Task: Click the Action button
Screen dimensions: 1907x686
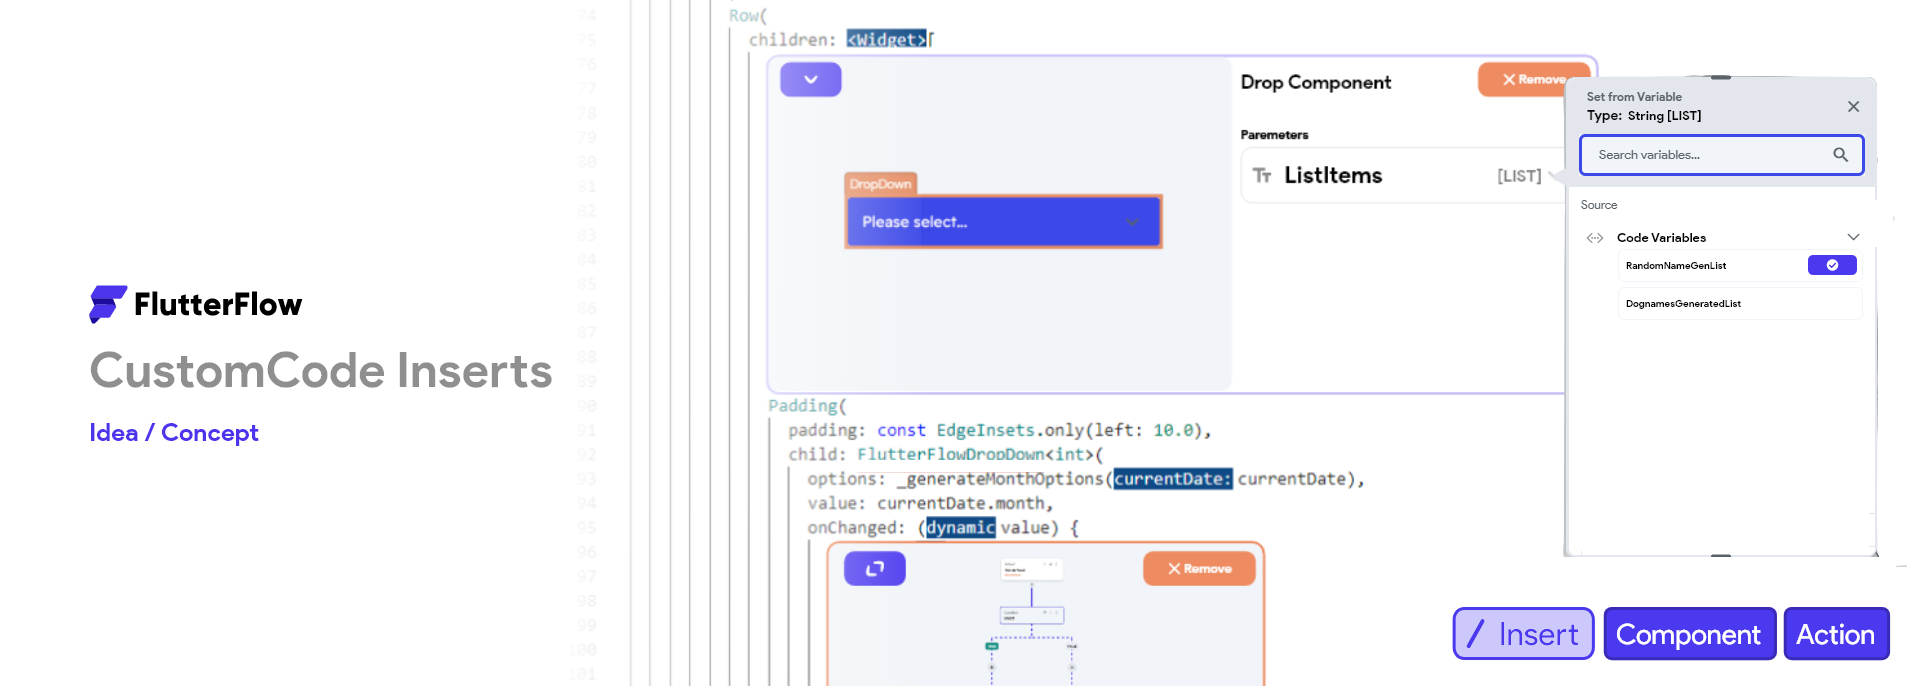Action: click(x=1836, y=634)
